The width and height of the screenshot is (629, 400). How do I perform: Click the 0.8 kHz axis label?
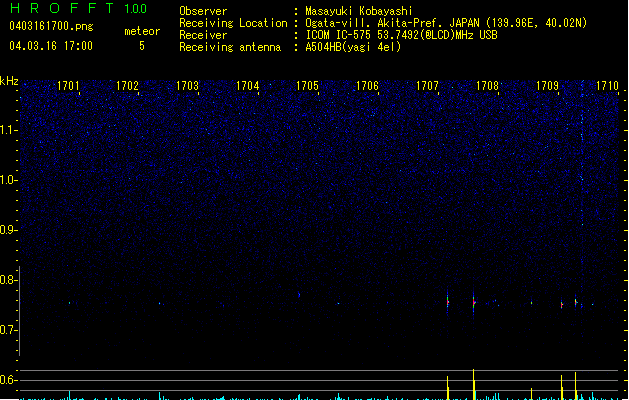(x=8, y=280)
